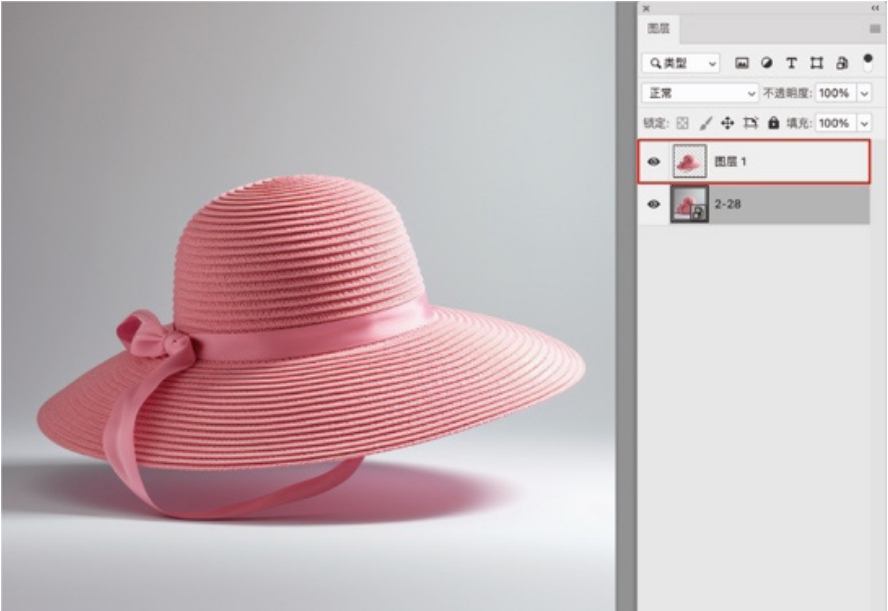
Task: Click the prevent artboard auto-nesting icon
Action: point(750,123)
